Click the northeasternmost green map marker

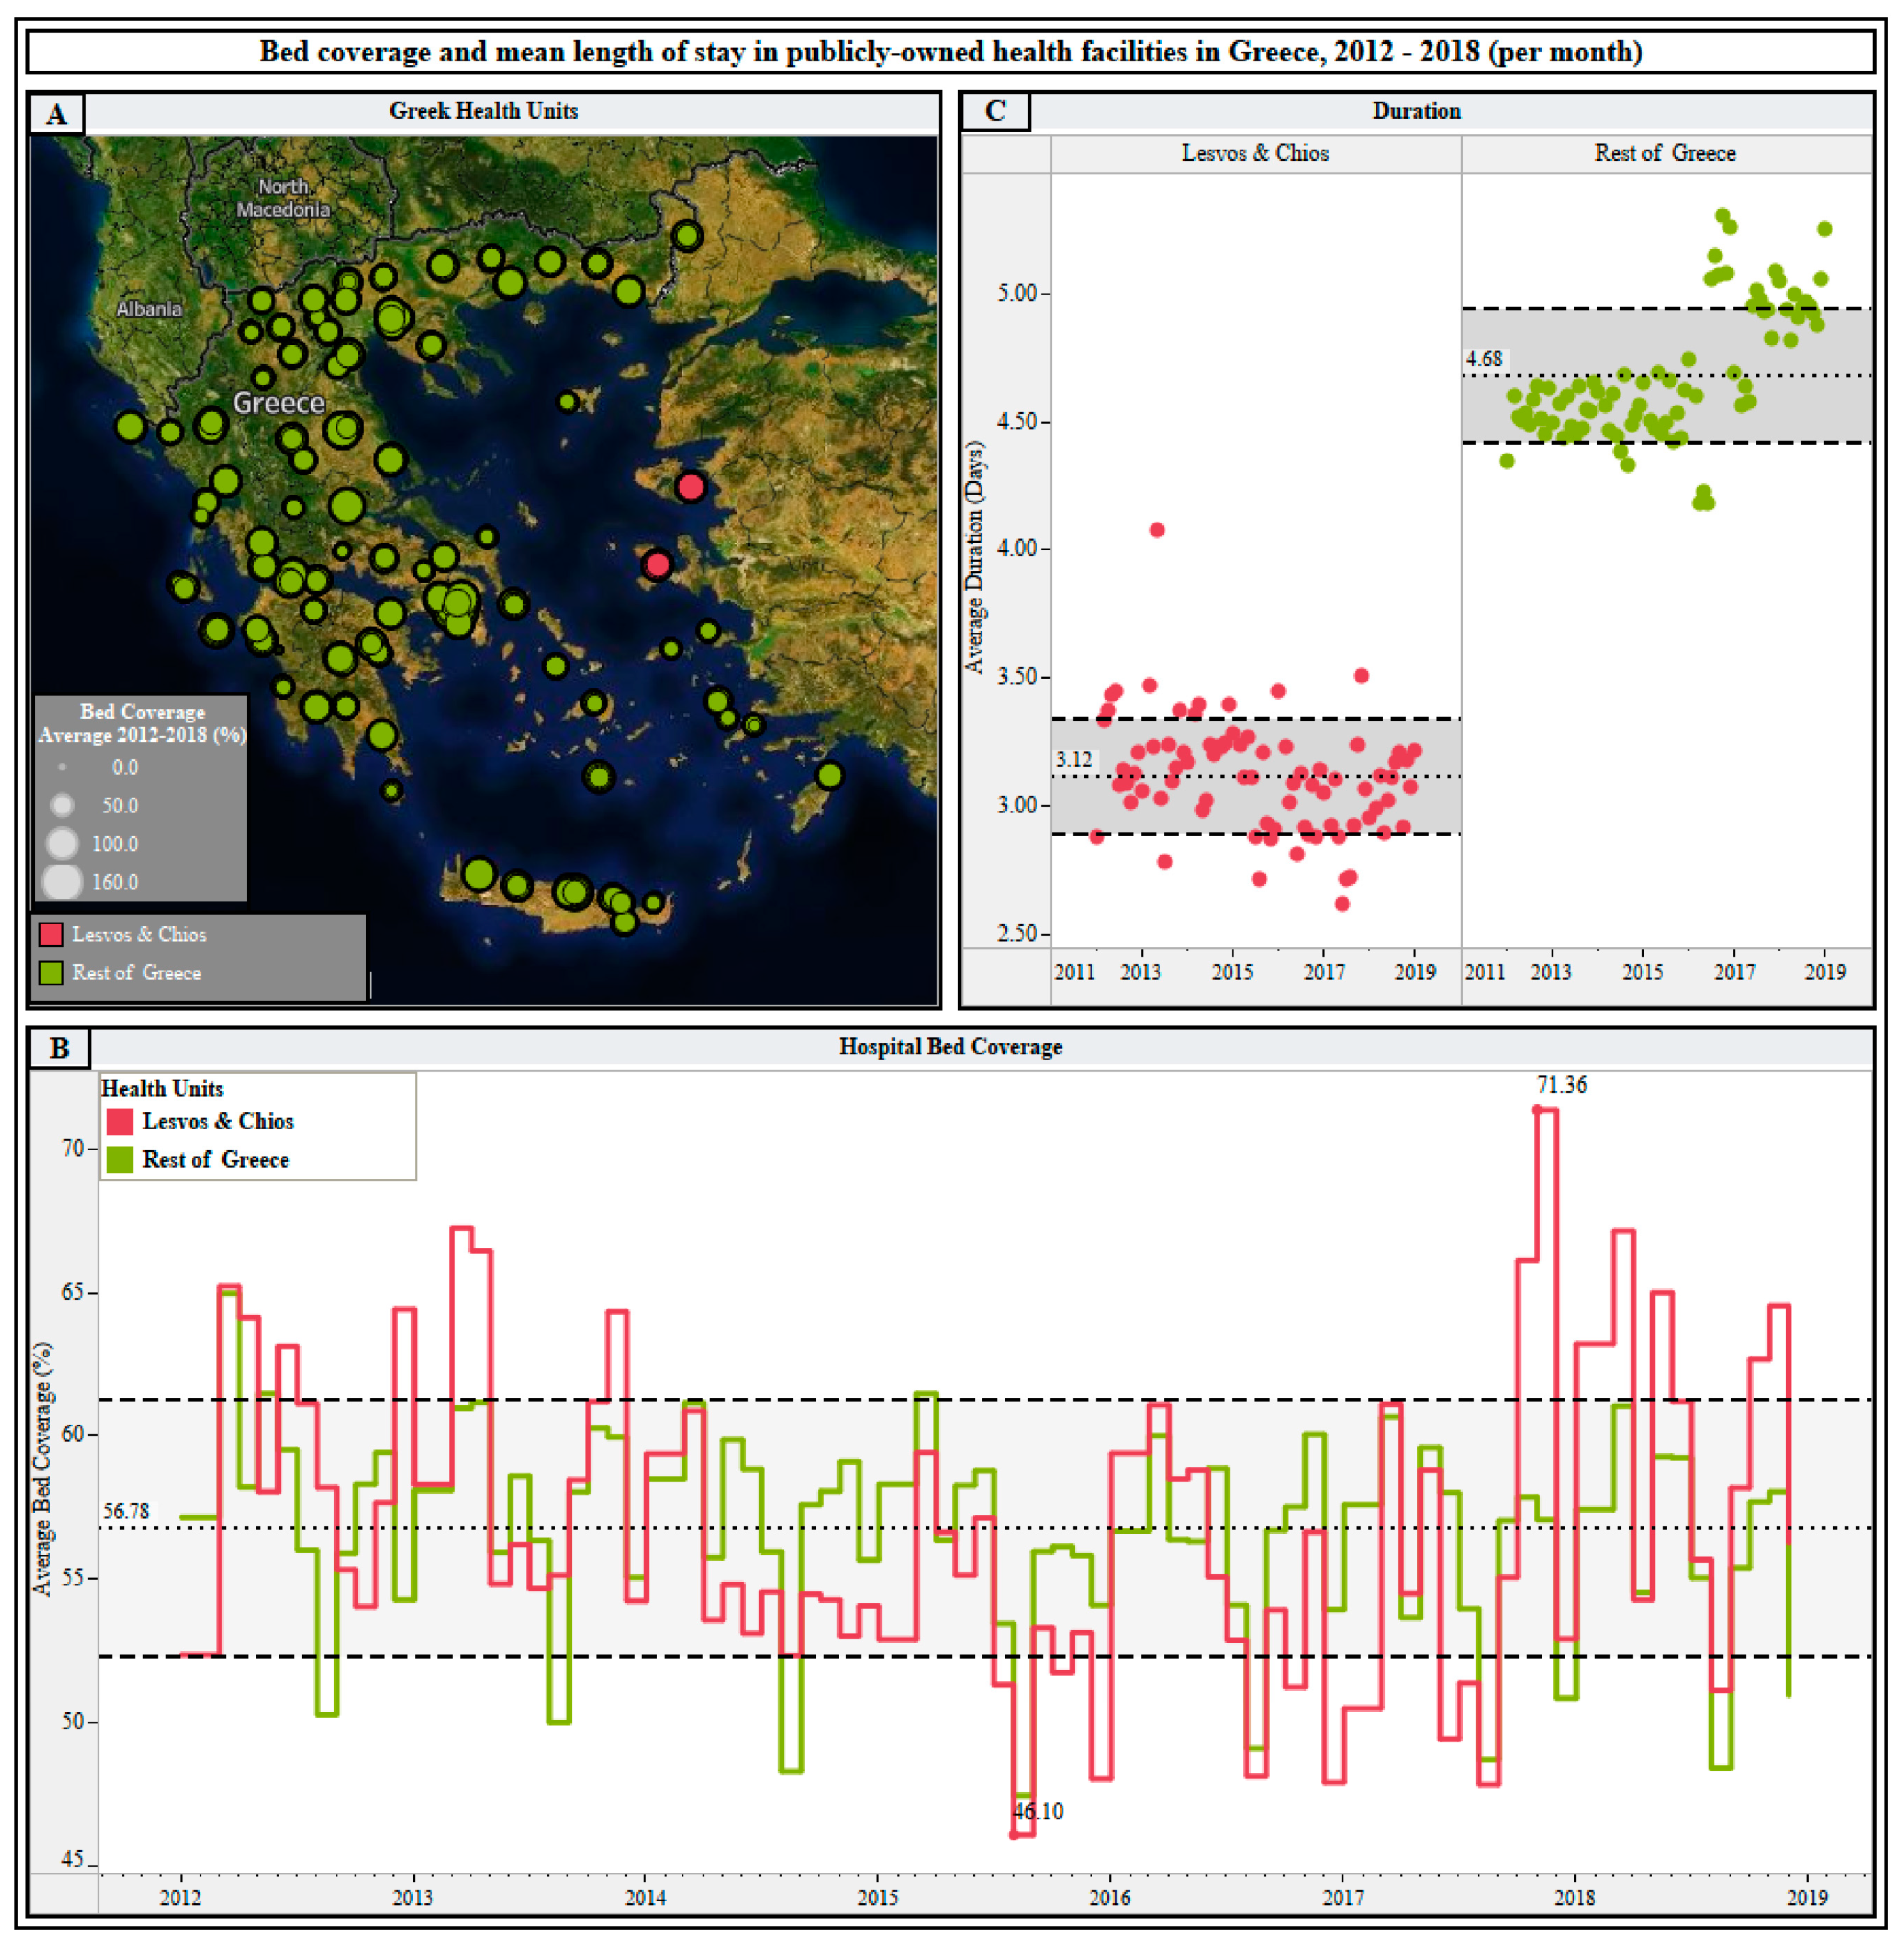[687, 236]
